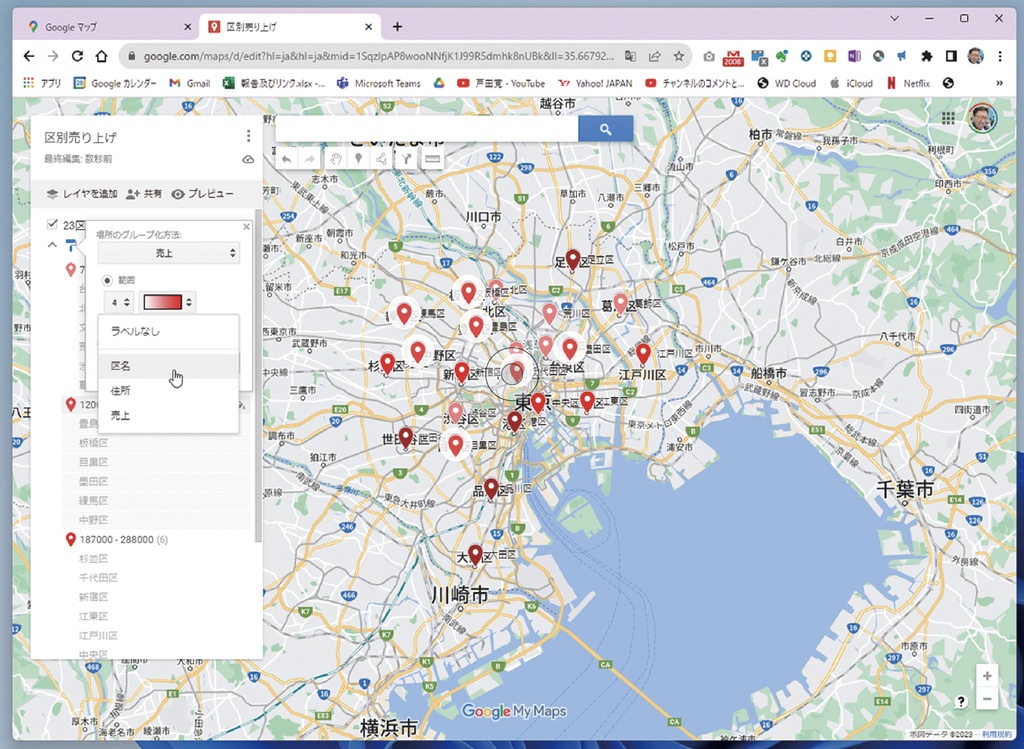Select the add marker tool
This screenshot has width=1024, height=749.
click(358, 159)
